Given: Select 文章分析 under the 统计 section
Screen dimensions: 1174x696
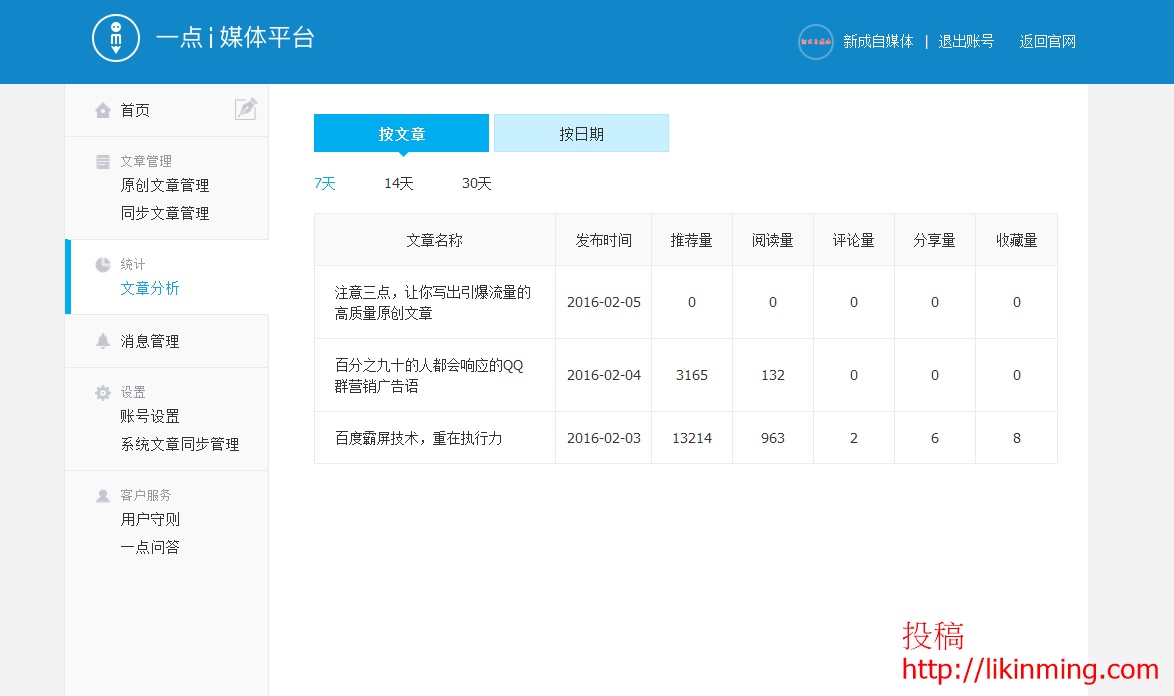Looking at the screenshot, I should (x=150, y=288).
